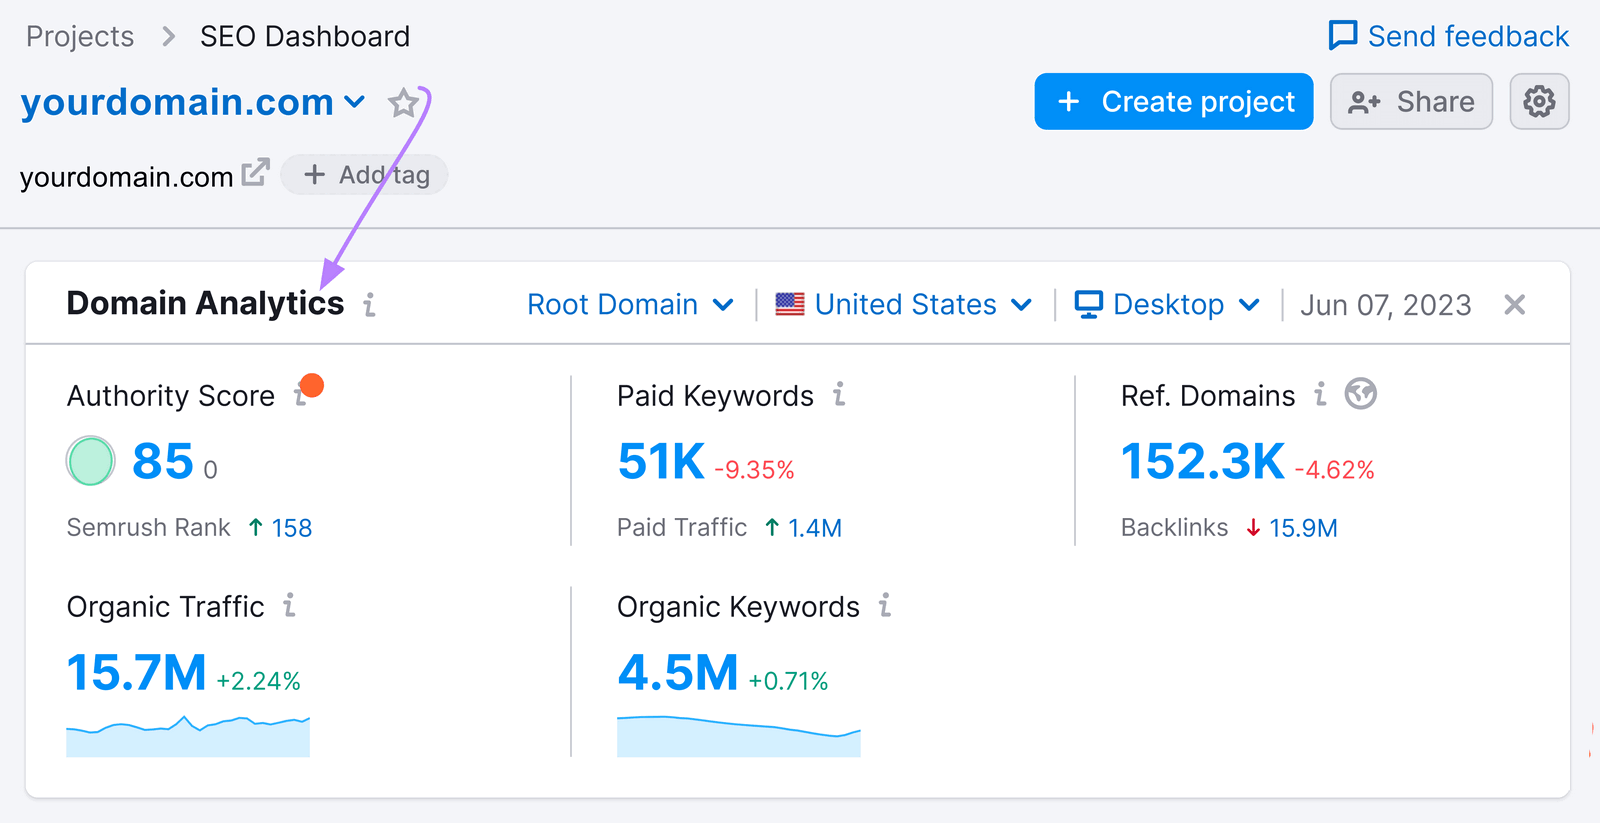The height and width of the screenshot is (823, 1600).
Task: Open the Root Domain dropdown
Action: point(630,305)
